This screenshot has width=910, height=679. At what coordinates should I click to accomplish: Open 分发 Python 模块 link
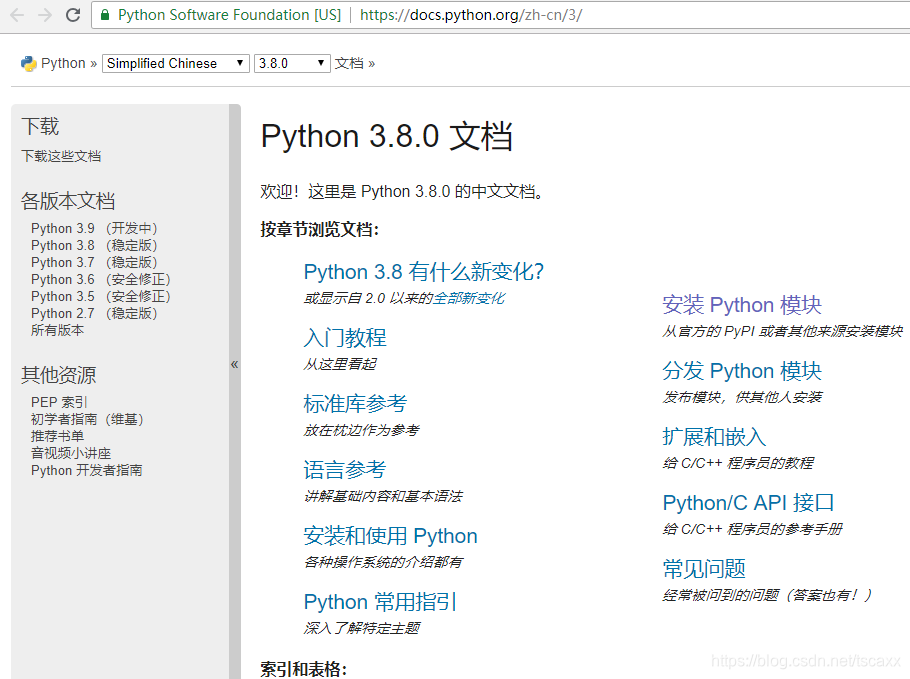742,371
